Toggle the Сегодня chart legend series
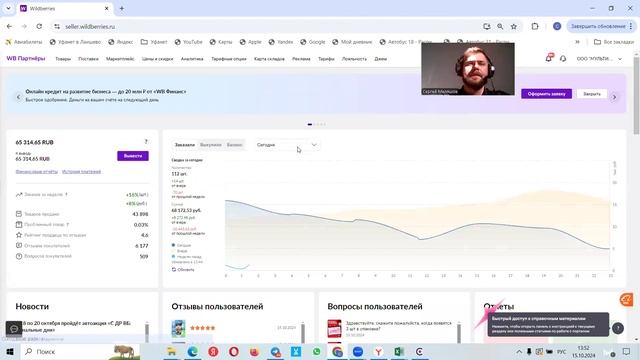 pos(181,245)
